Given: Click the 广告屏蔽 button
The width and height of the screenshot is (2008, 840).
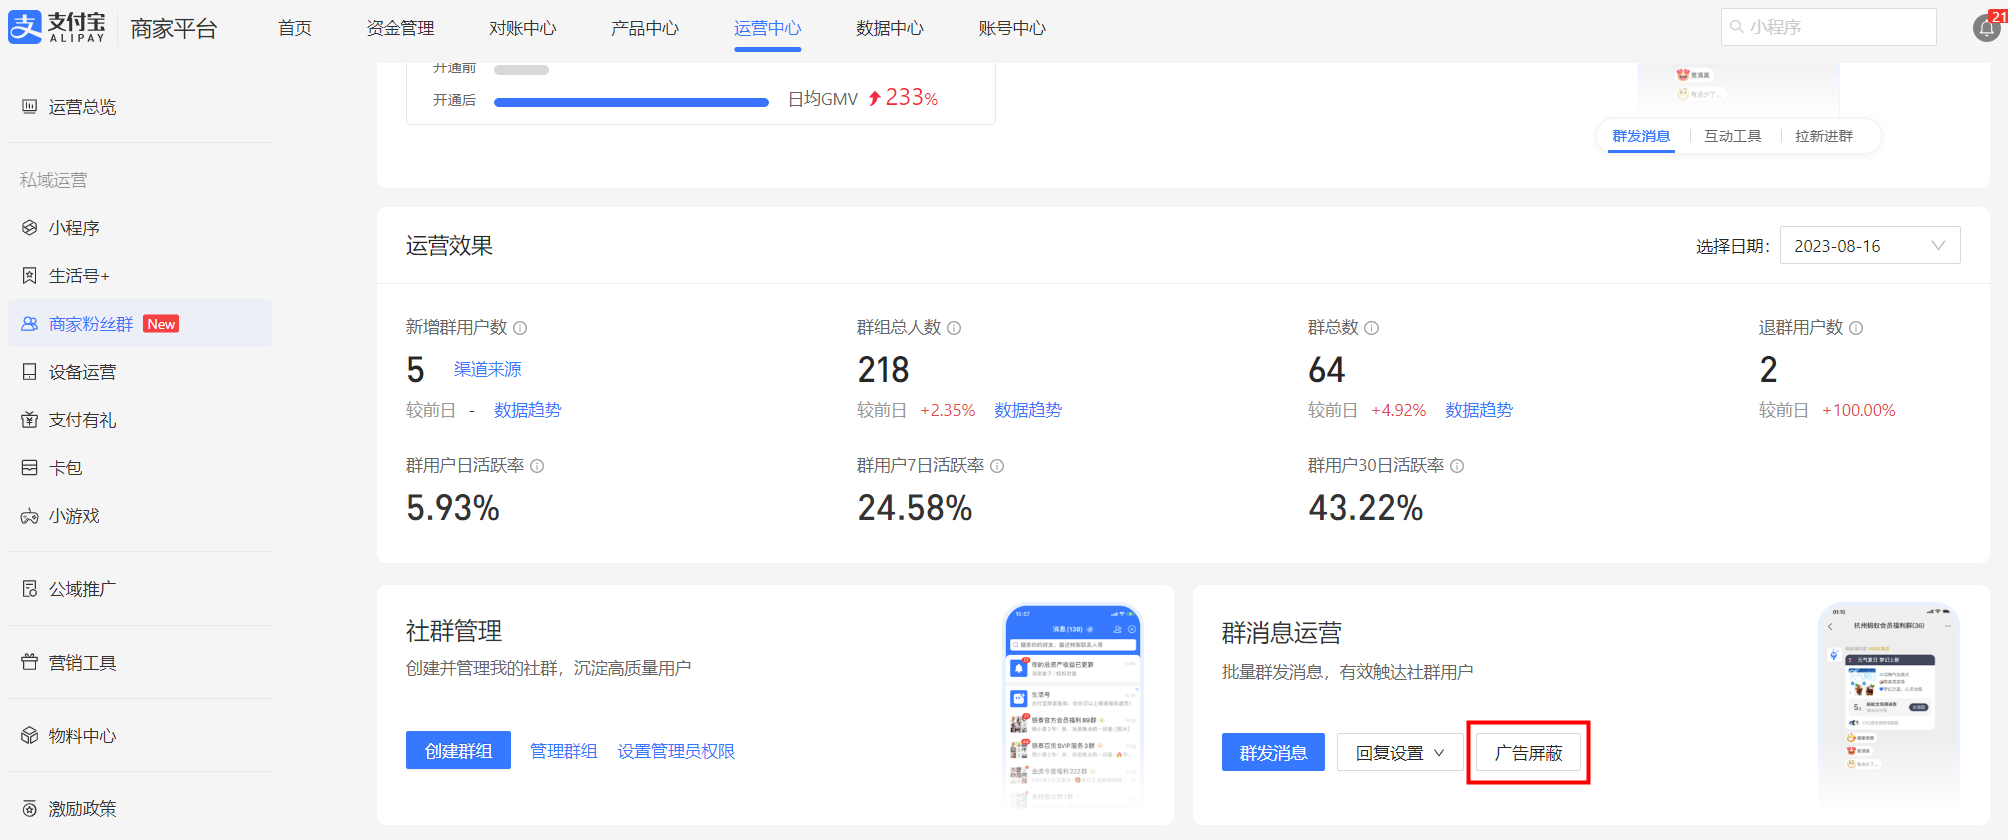Looking at the screenshot, I should coord(1528,753).
